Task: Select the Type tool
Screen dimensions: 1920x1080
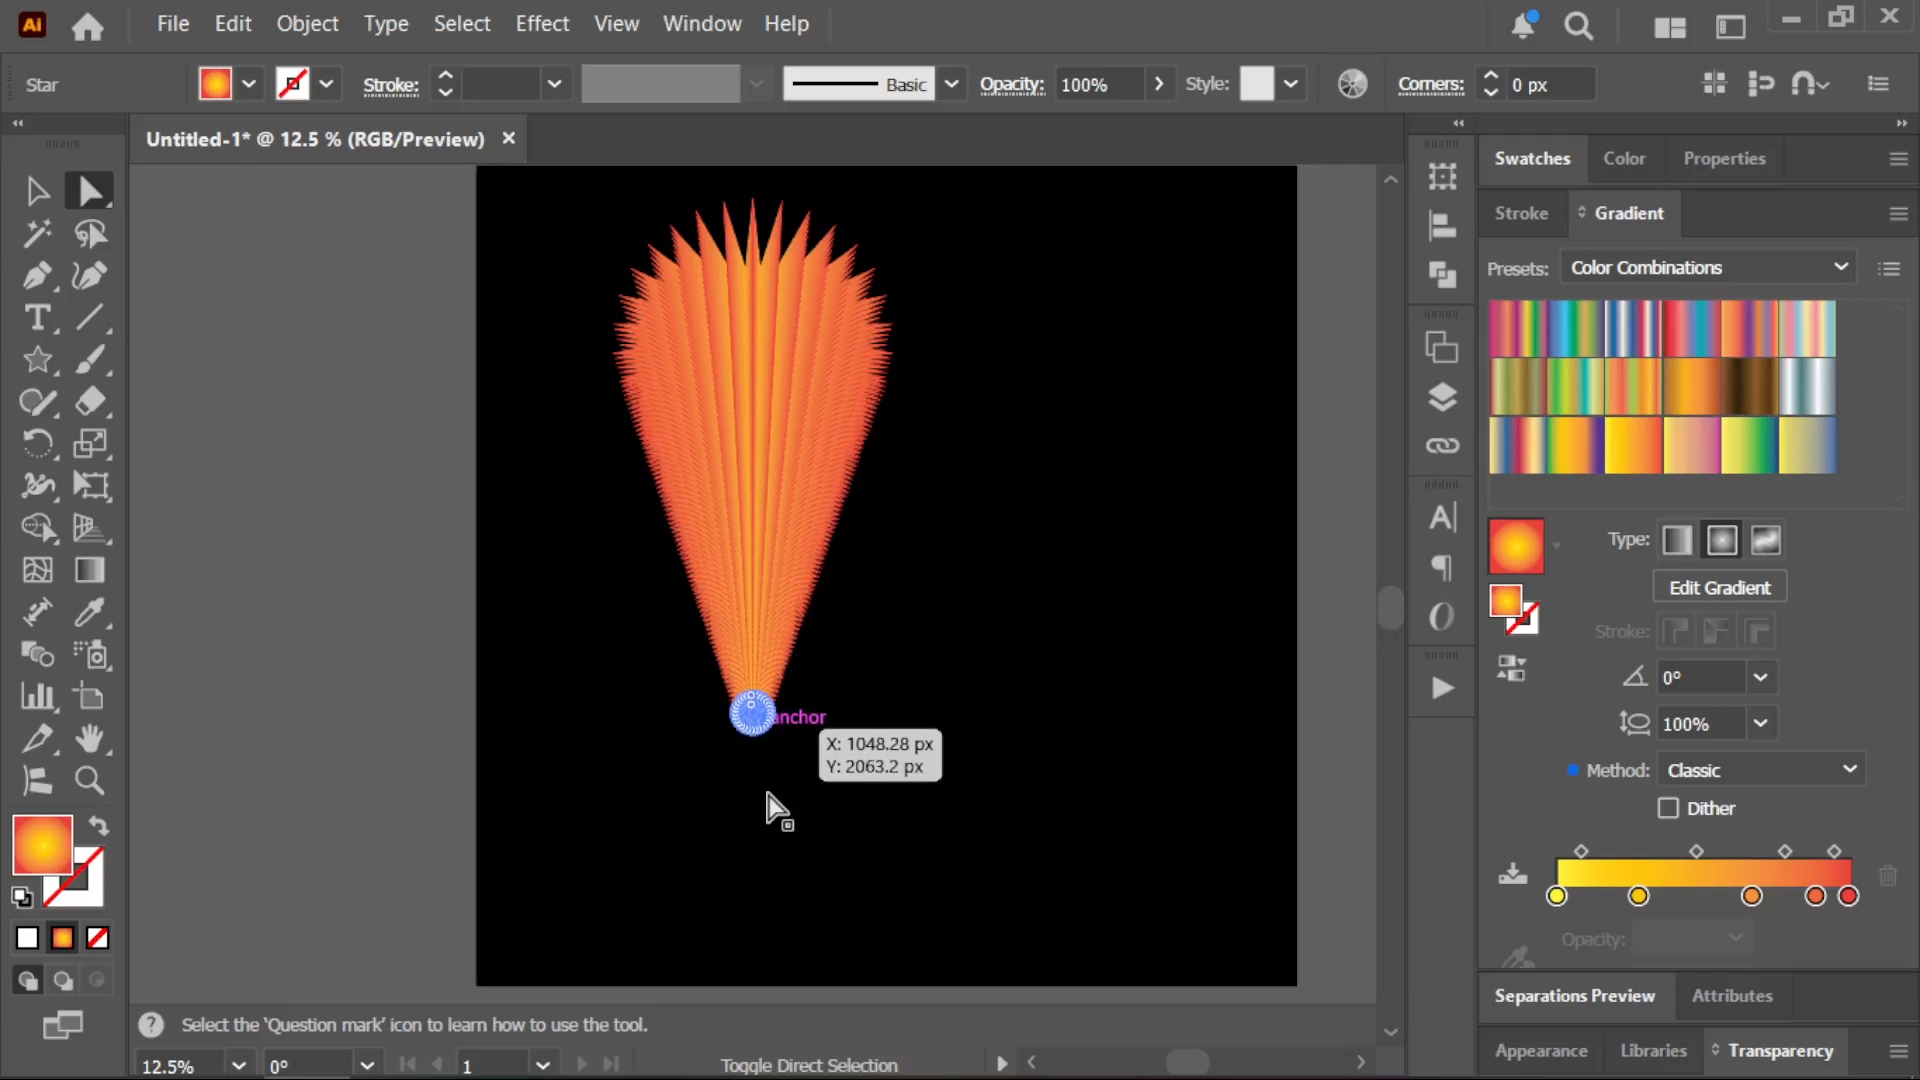Action: tap(37, 318)
